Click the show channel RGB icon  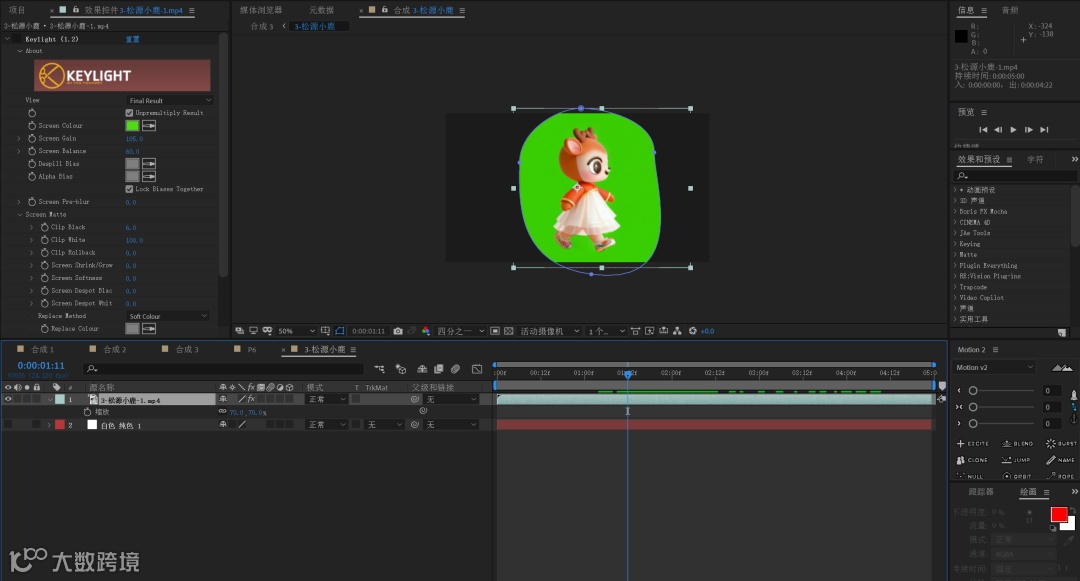[x=426, y=331]
